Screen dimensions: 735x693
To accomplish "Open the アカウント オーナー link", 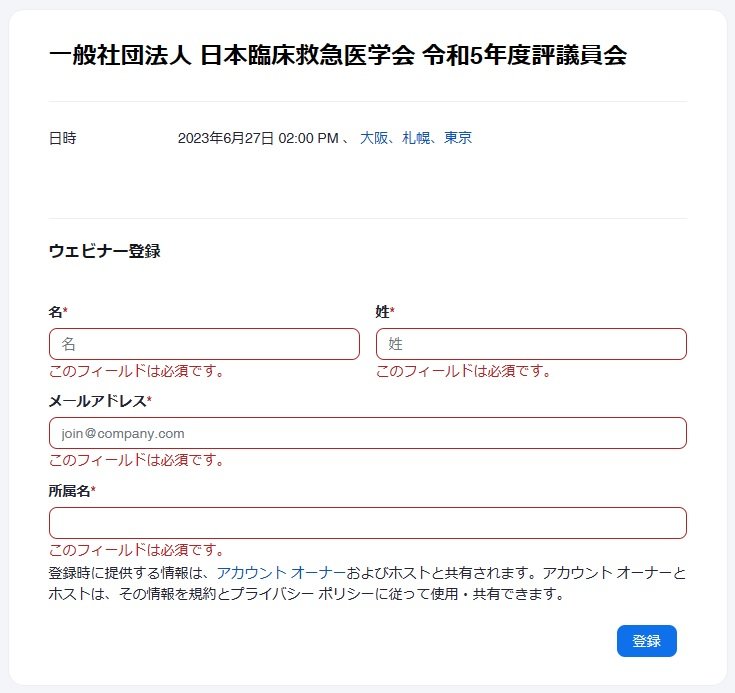I will pos(281,572).
